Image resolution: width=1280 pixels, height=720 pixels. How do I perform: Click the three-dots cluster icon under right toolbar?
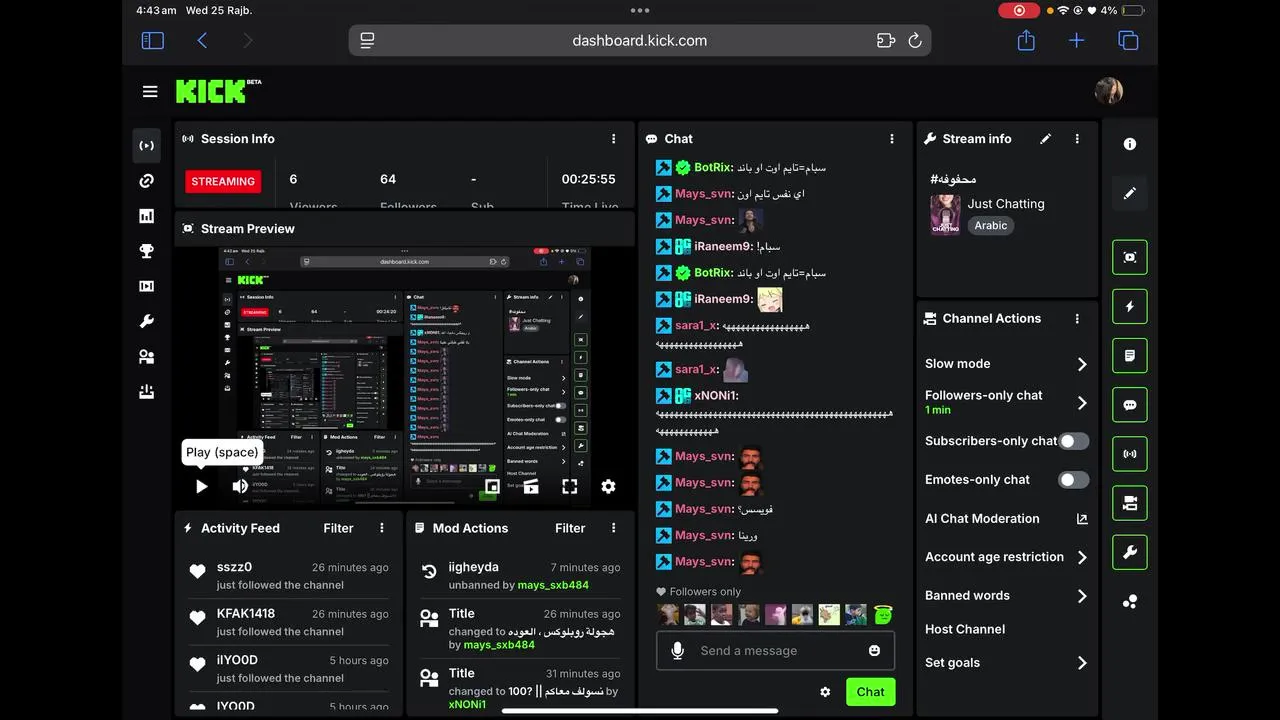coord(1130,602)
